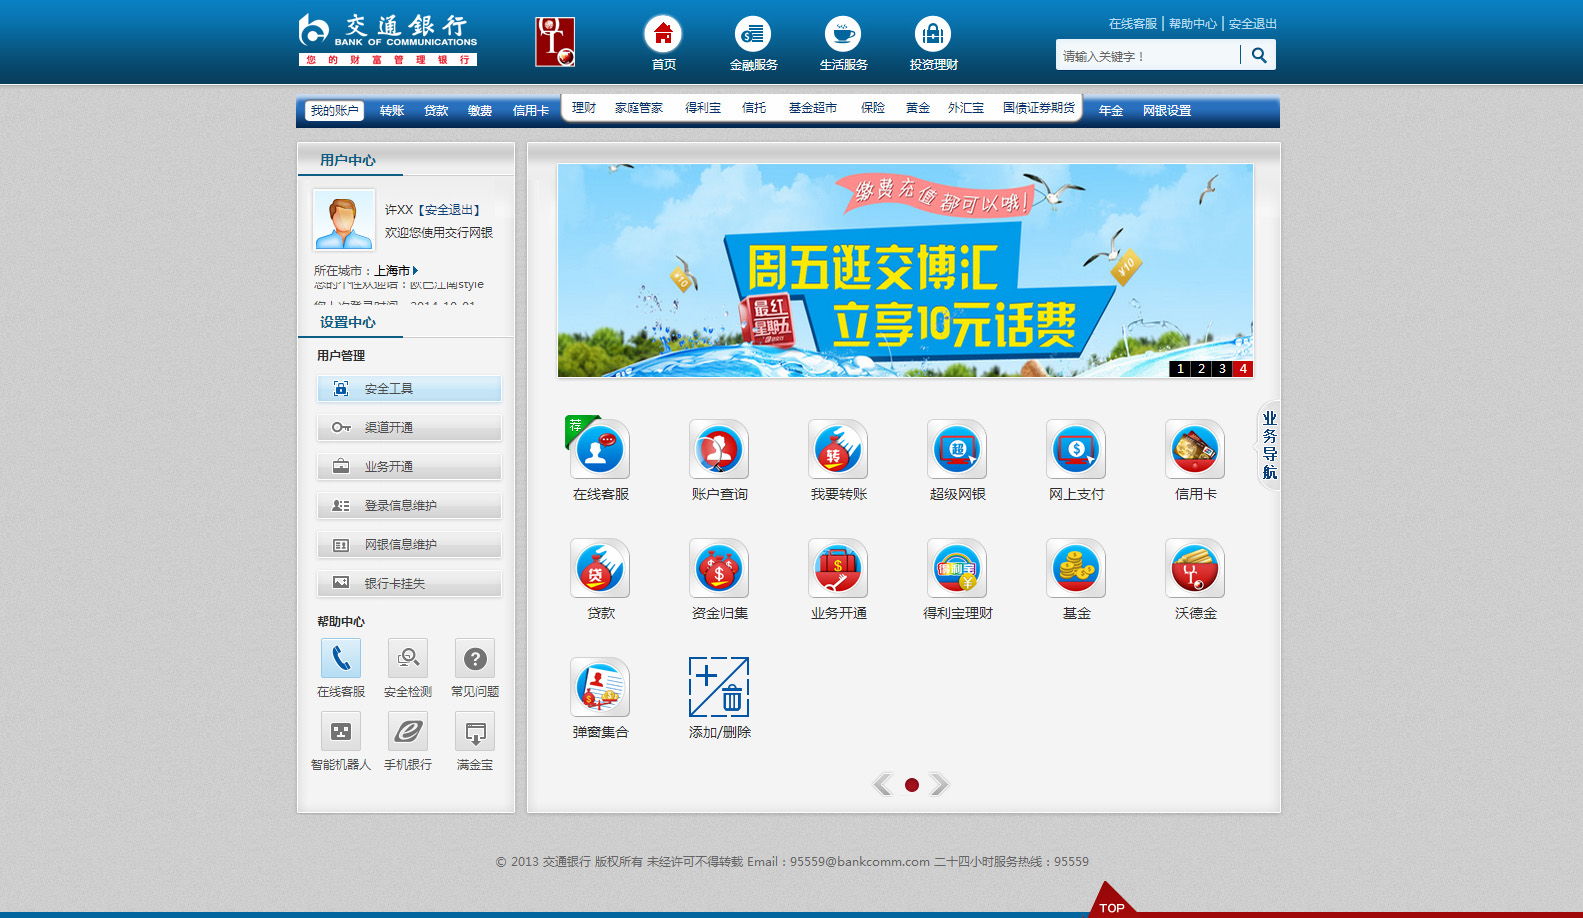Switch banner to slide 4

point(1243,369)
